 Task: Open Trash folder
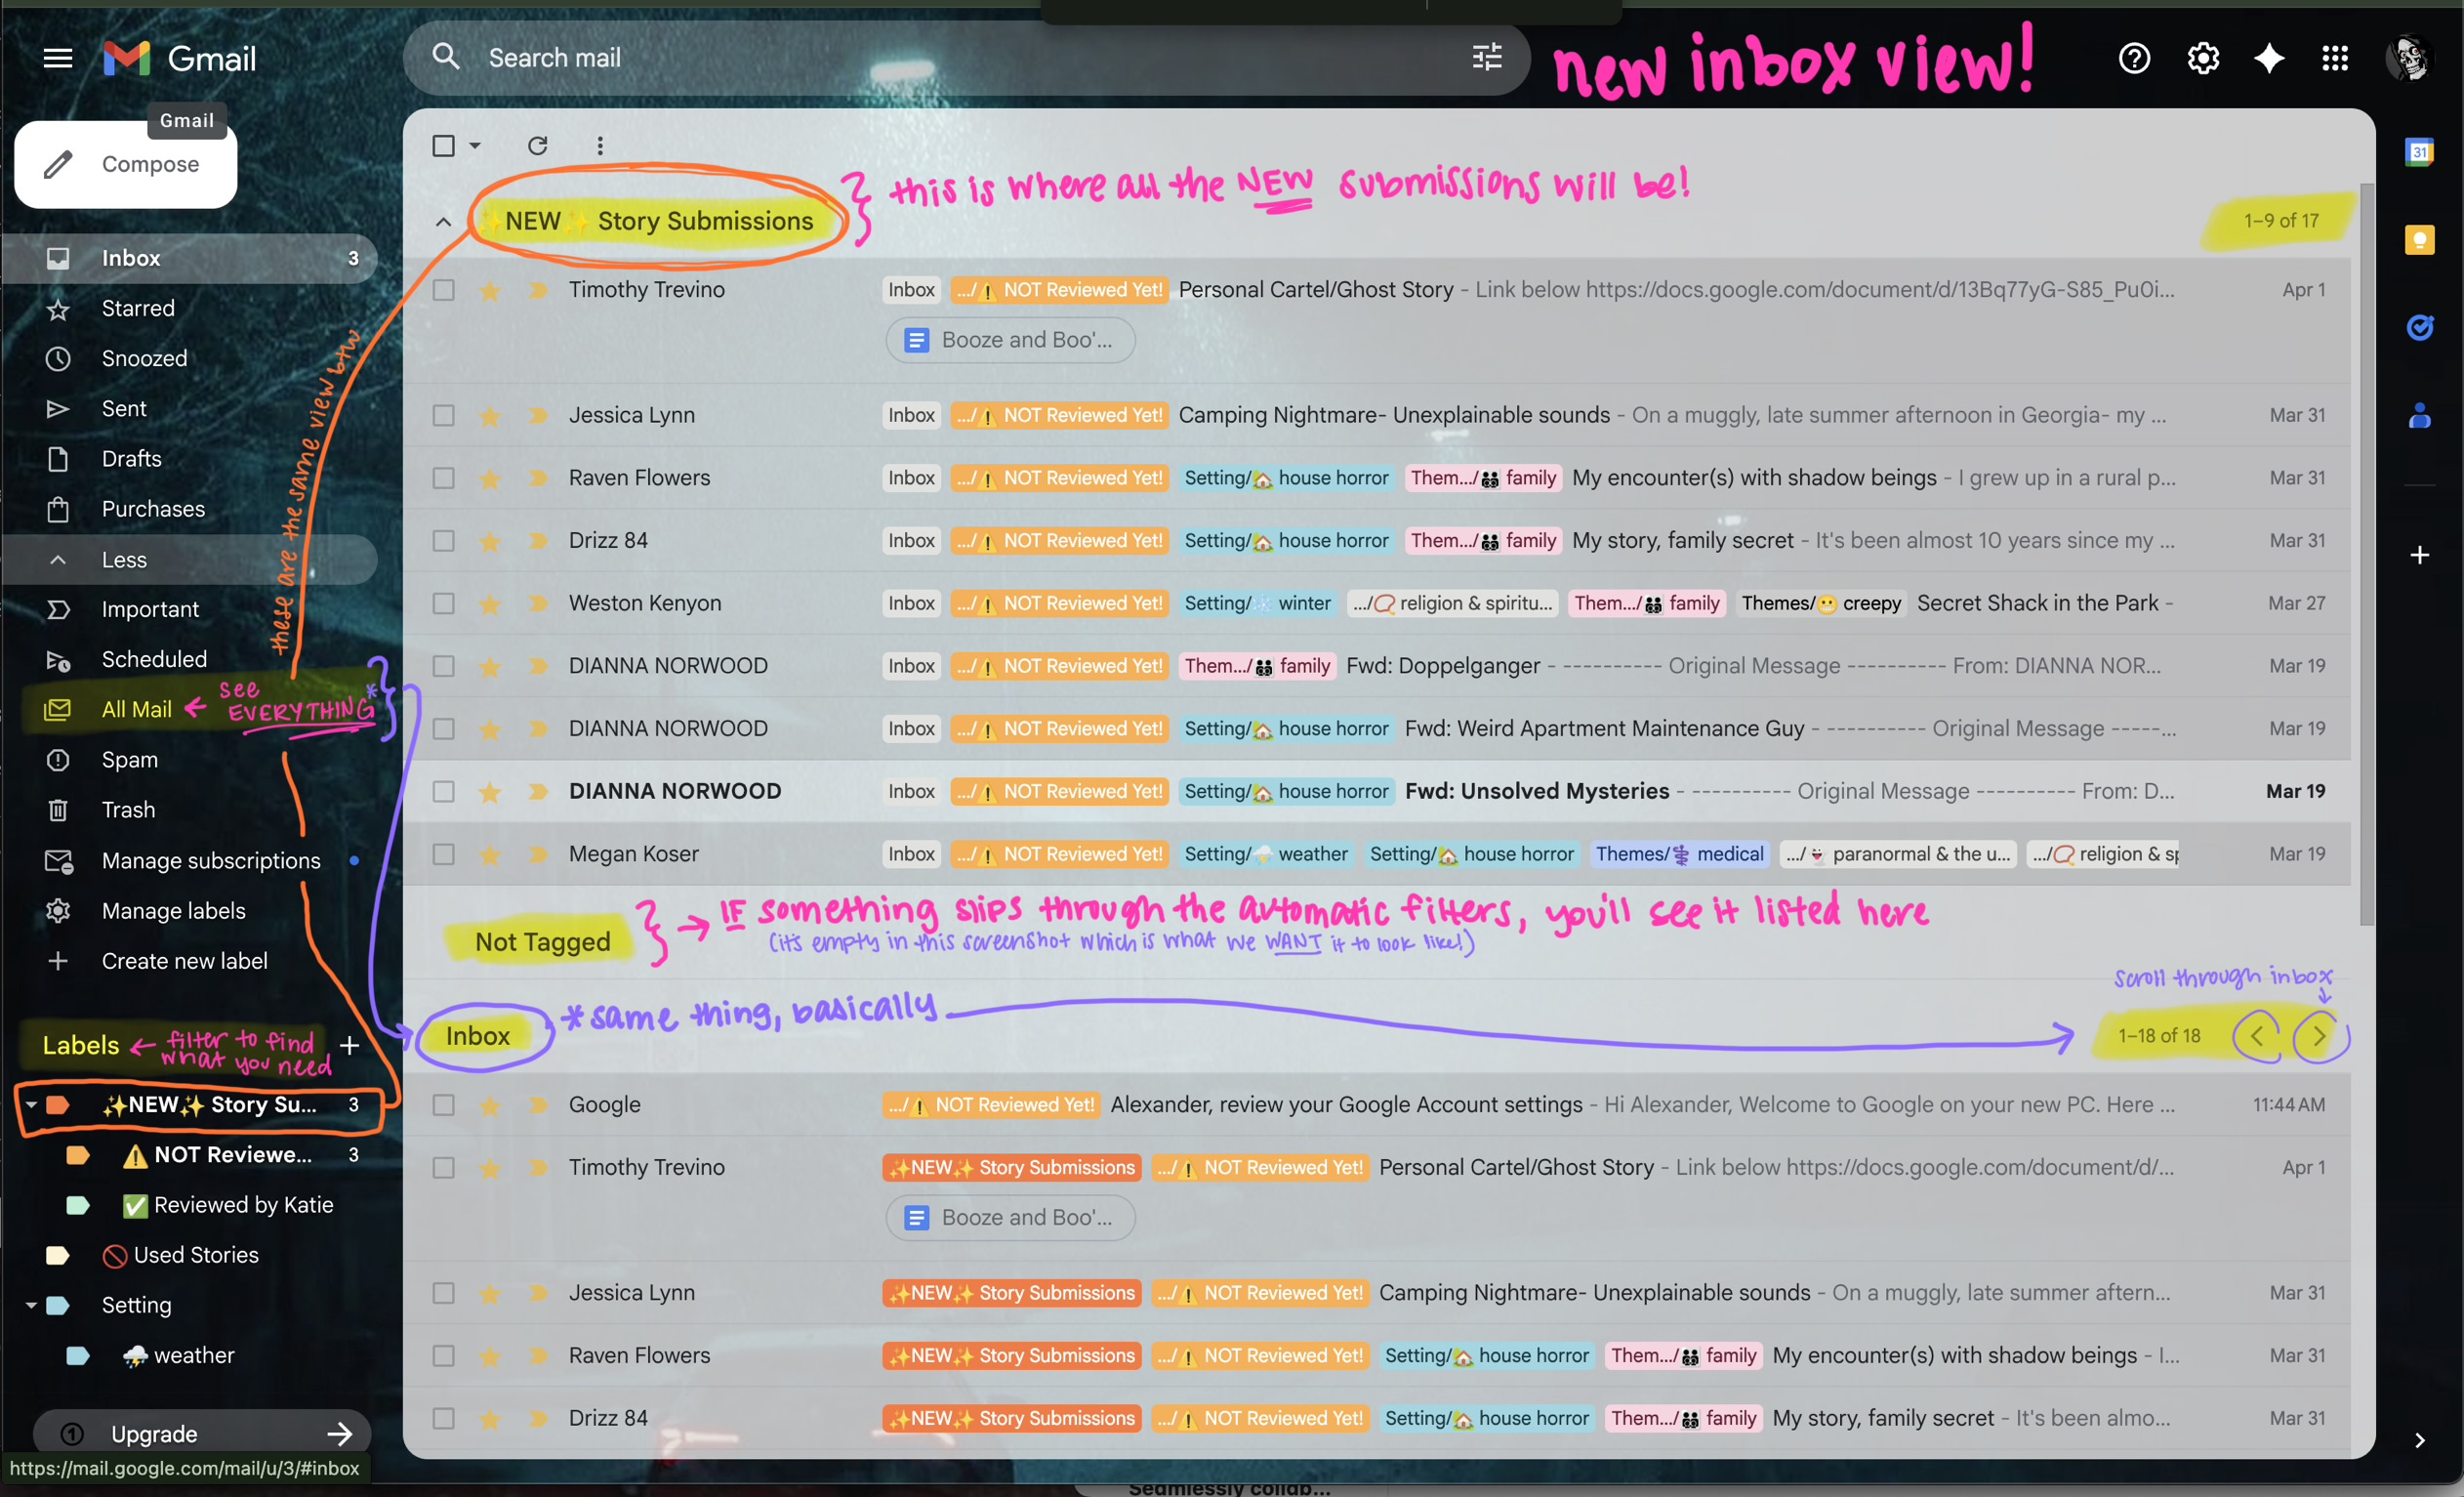point(190,810)
